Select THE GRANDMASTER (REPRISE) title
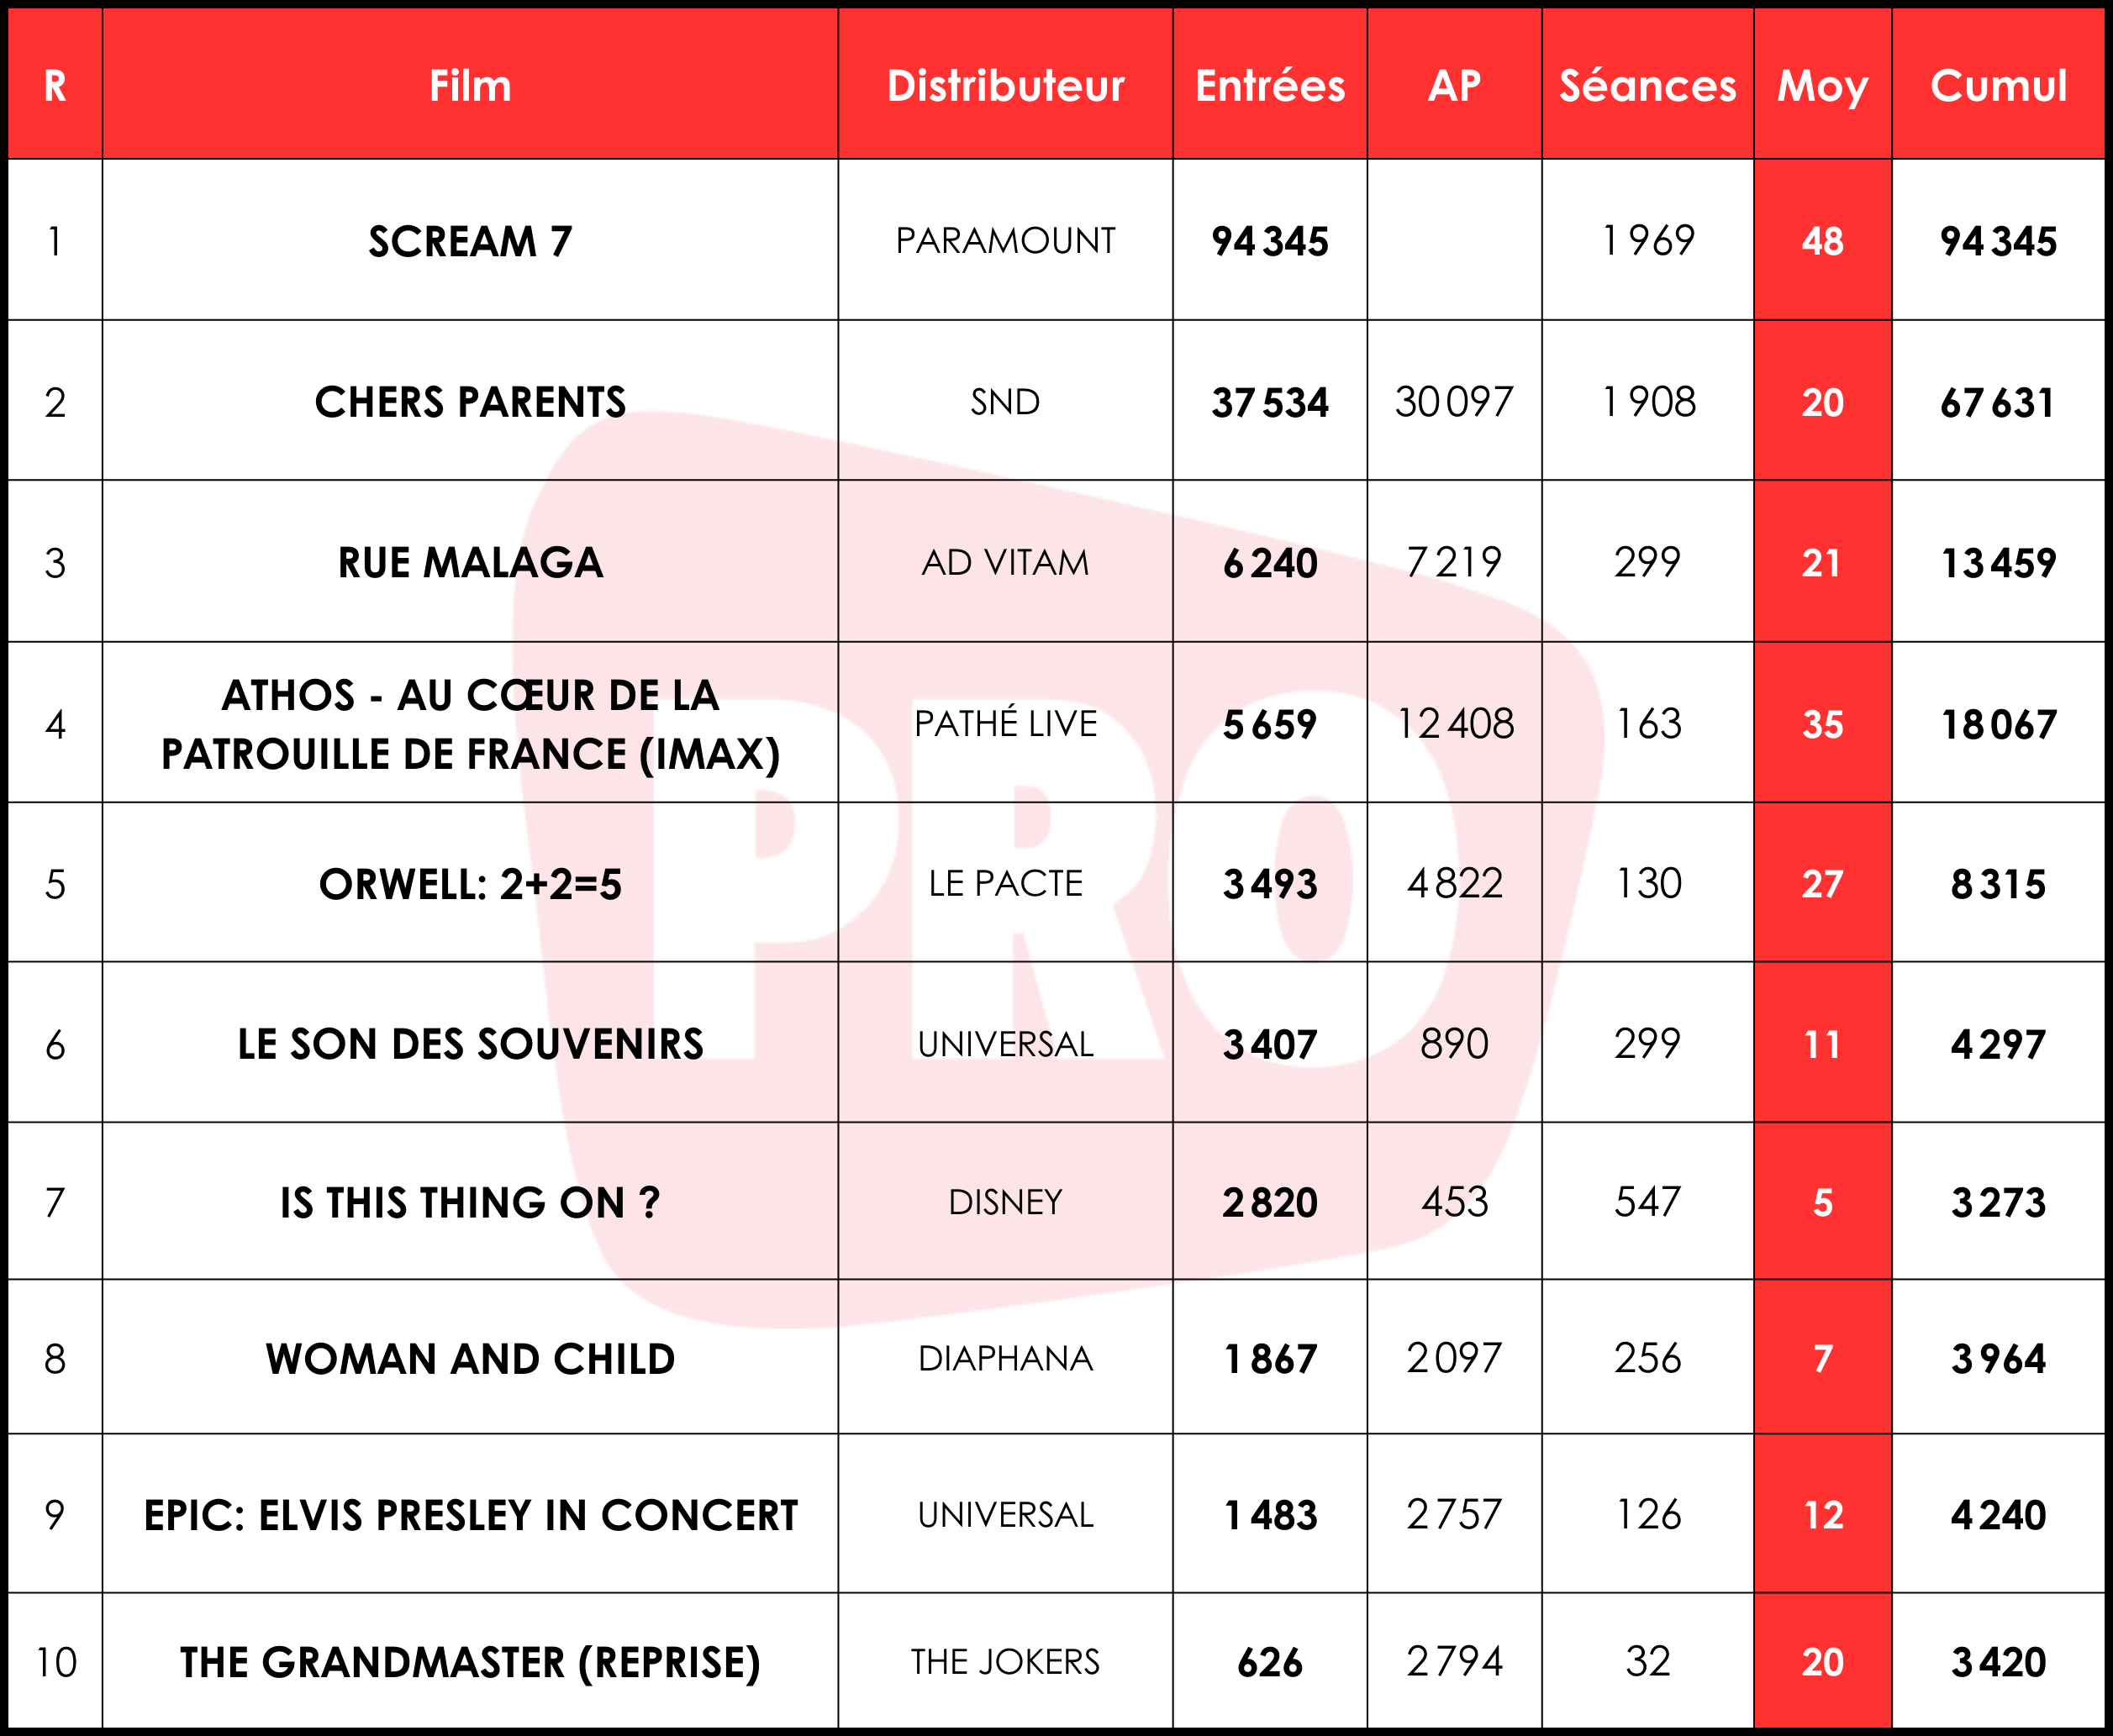Screen dimensions: 2113x1736 [470, 1663]
